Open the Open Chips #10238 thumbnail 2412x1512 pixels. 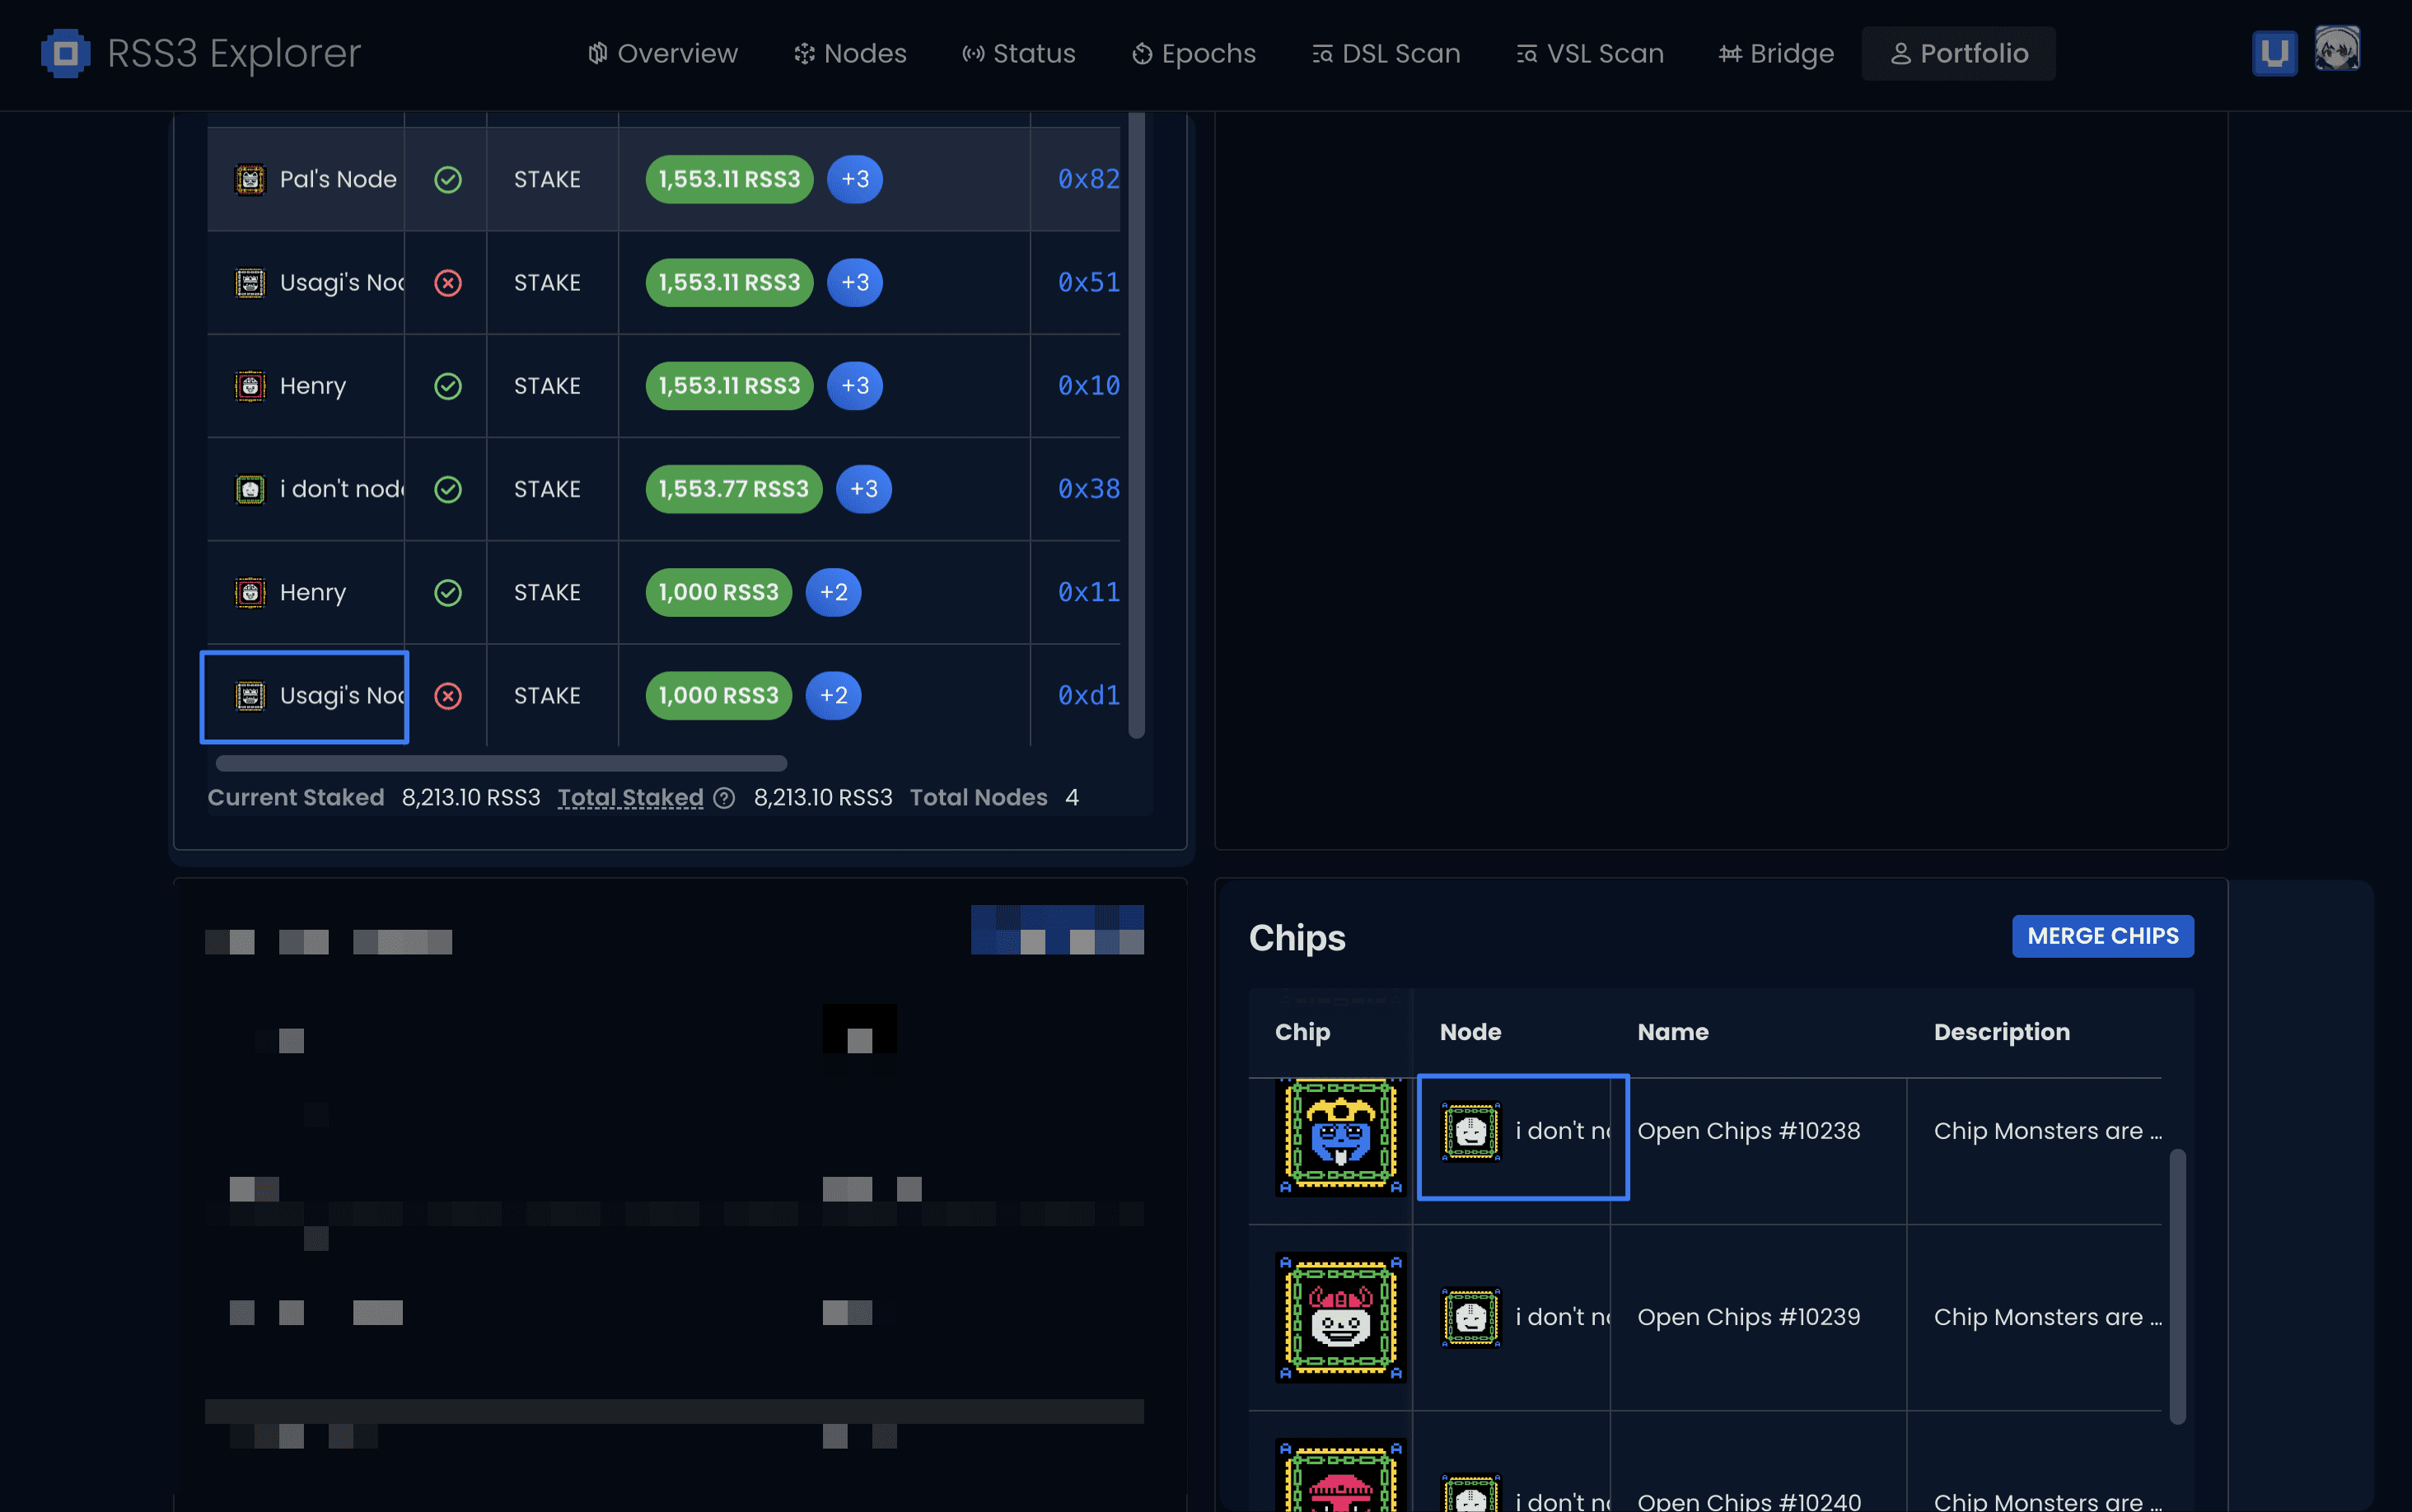(x=1340, y=1137)
